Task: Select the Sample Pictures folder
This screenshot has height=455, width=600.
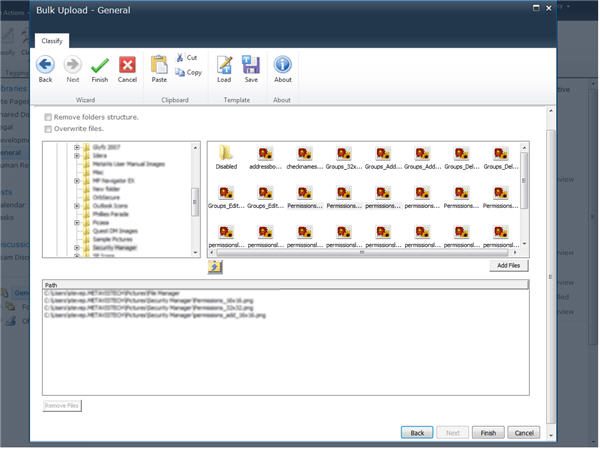Action: click(112, 239)
